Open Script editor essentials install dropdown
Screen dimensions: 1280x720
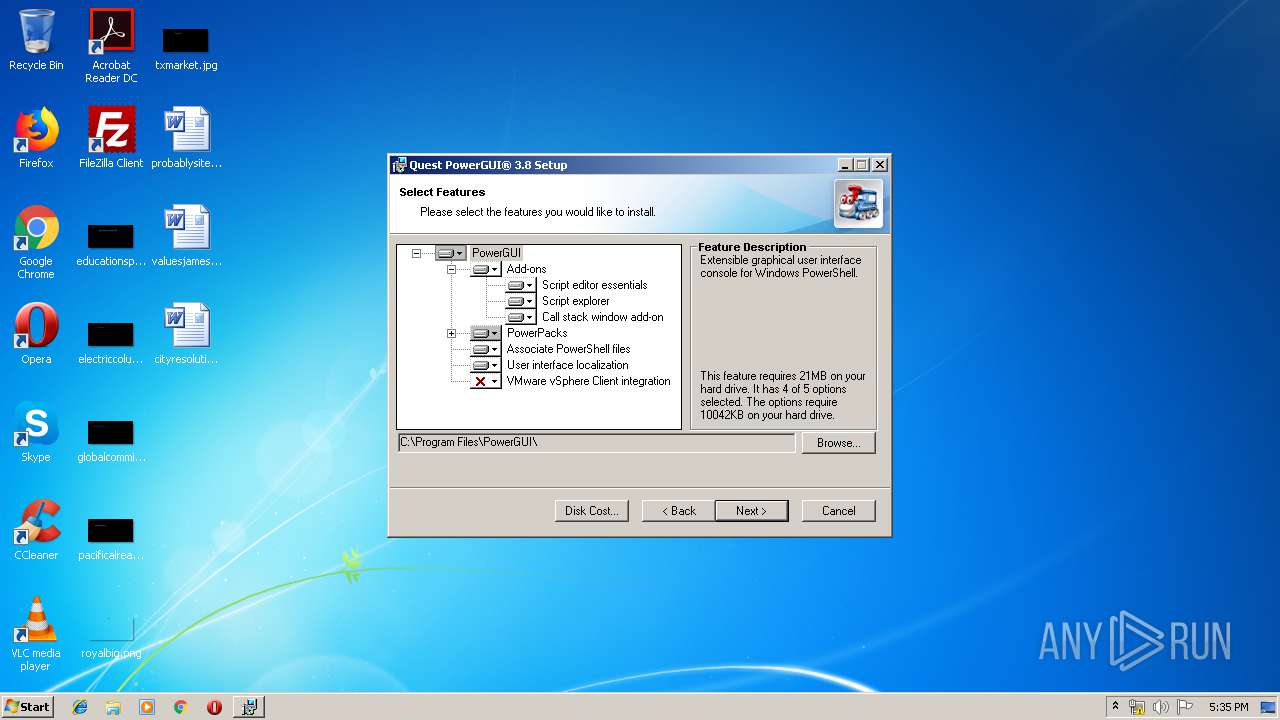521,285
